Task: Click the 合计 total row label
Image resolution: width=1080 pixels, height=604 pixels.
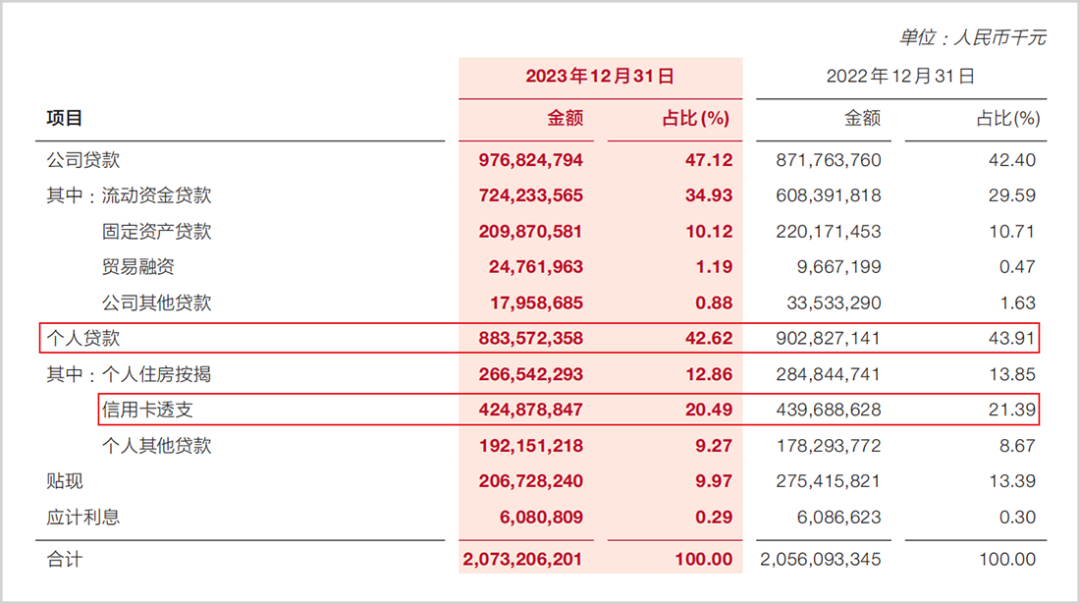Action: (x=65, y=559)
